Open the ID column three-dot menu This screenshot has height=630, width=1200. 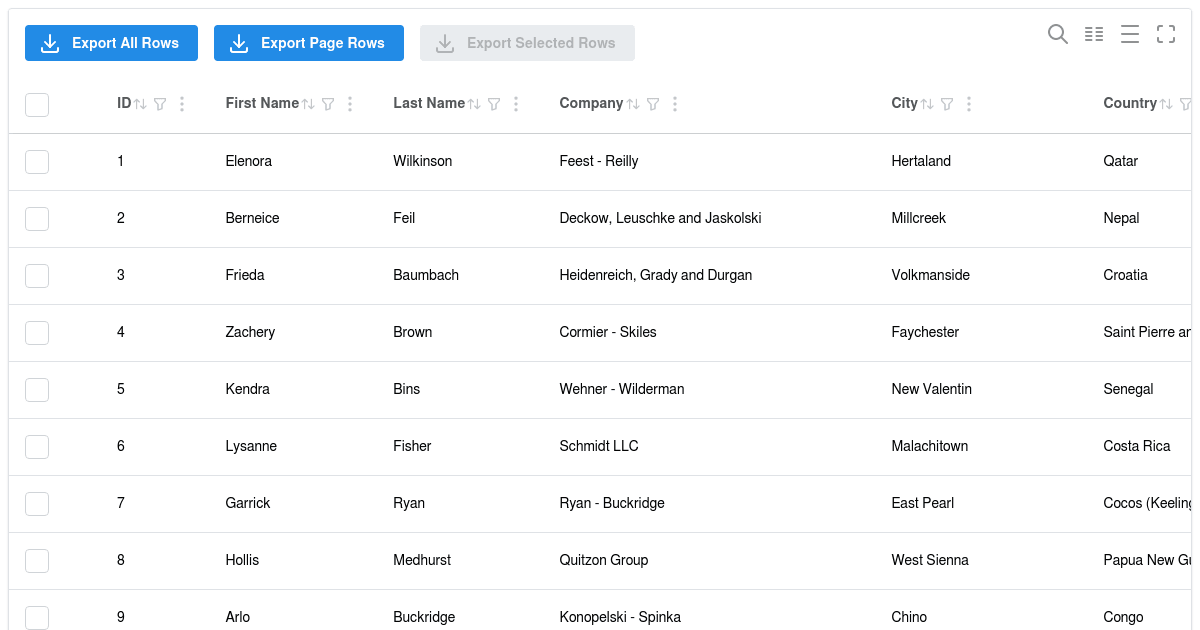[181, 103]
